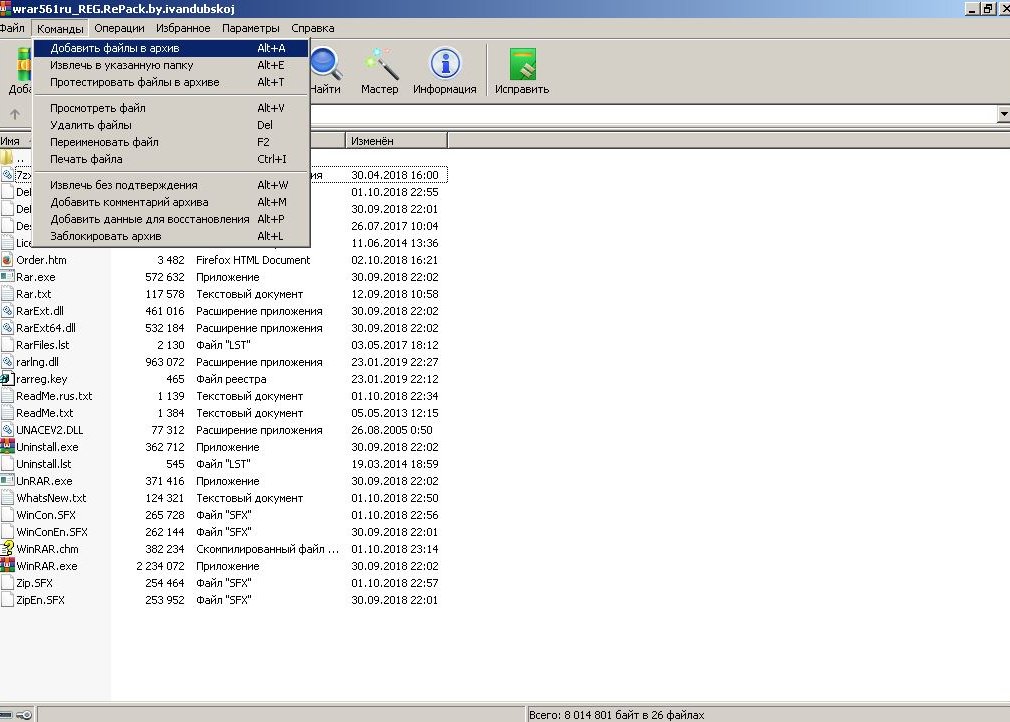1010x722 pixels.
Task: Click the date 11.06.2014 13:36
Action: (x=395, y=243)
